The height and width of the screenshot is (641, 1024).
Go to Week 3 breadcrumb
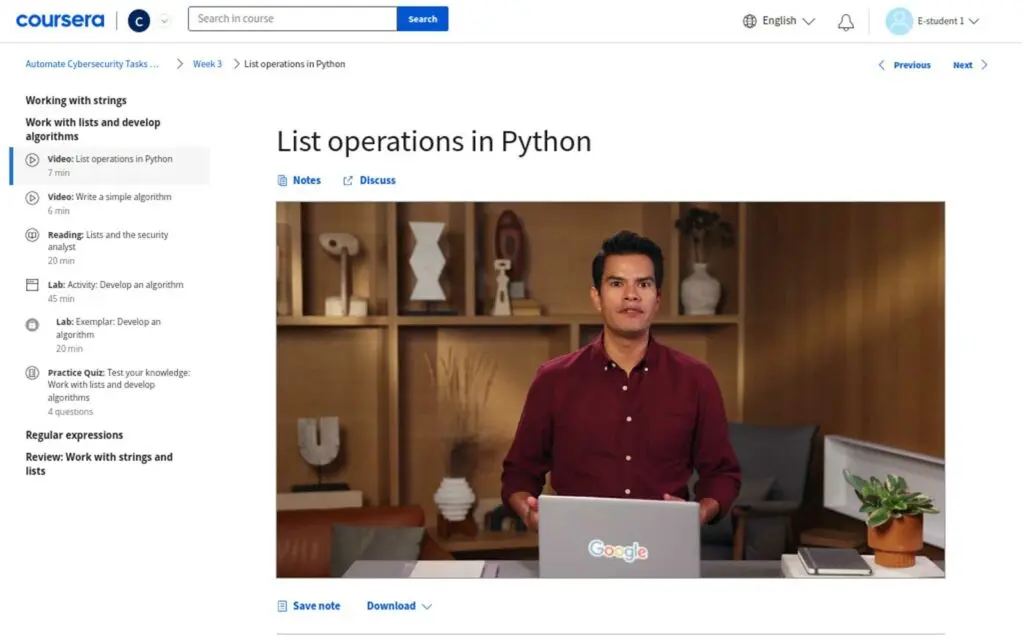[207, 64]
